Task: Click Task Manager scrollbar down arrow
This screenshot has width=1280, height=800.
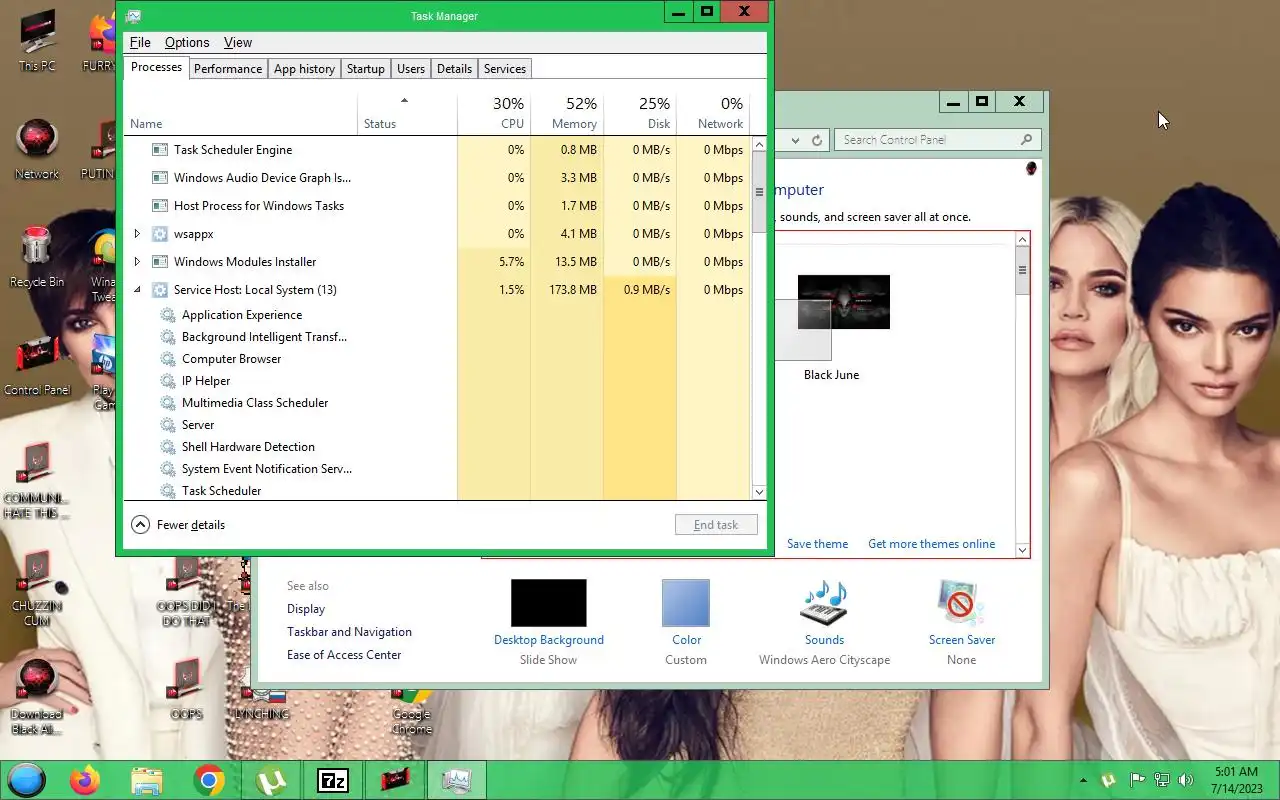Action: 759,491
